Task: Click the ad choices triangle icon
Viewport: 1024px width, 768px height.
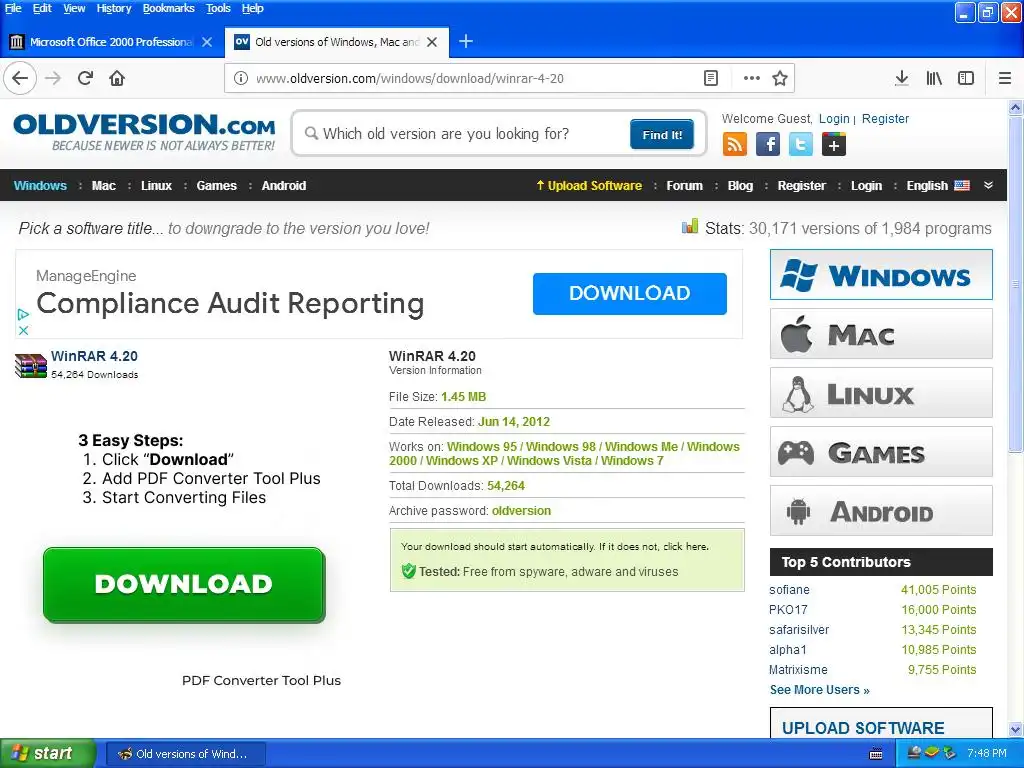Action: pos(23,314)
